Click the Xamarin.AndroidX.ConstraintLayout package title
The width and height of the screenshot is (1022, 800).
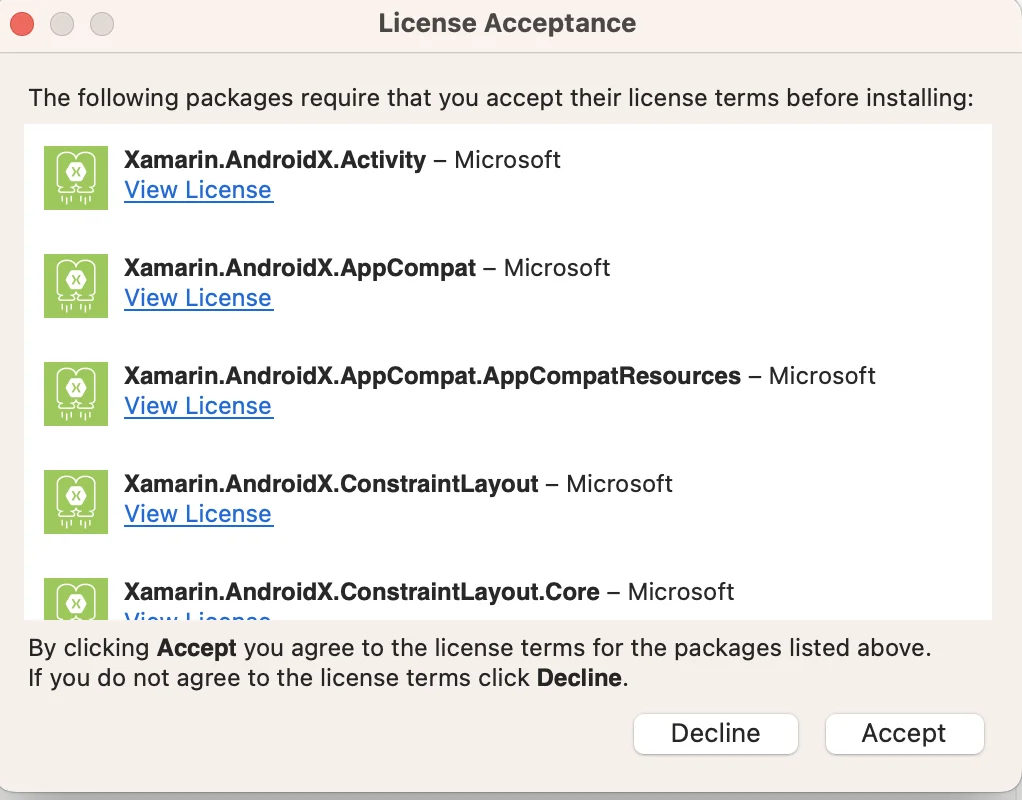[331, 484]
